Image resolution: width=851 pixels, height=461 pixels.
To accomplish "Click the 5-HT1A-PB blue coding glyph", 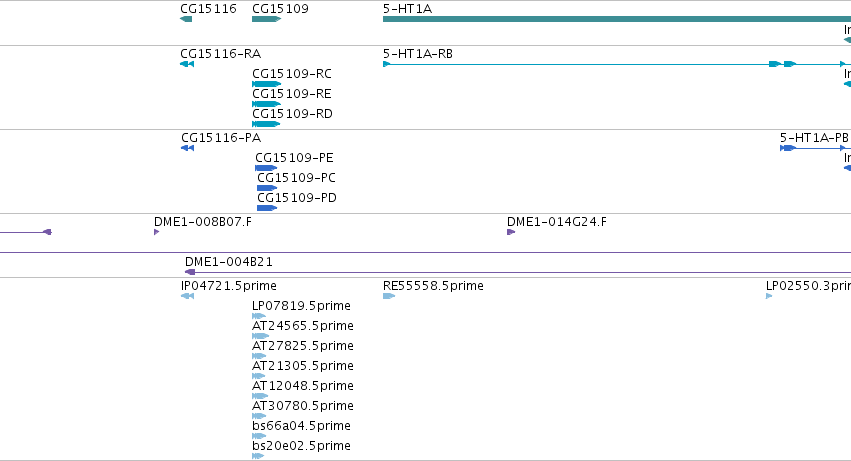I will [788, 148].
